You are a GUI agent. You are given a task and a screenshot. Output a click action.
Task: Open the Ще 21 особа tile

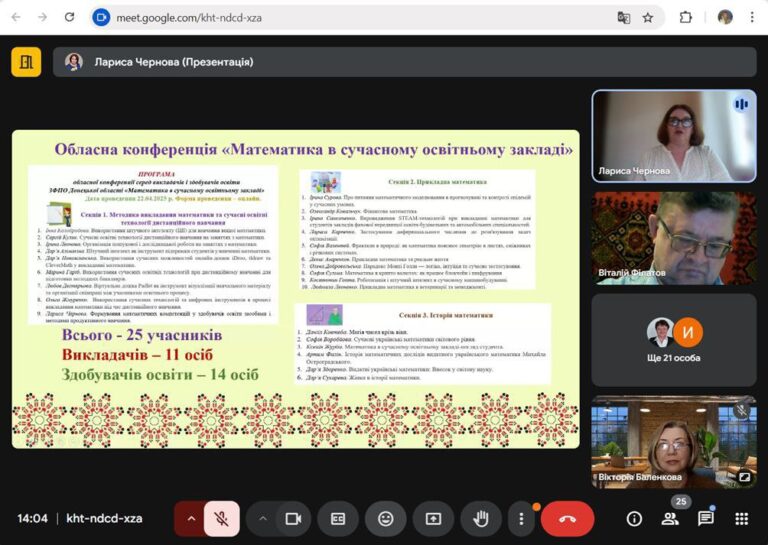point(674,340)
